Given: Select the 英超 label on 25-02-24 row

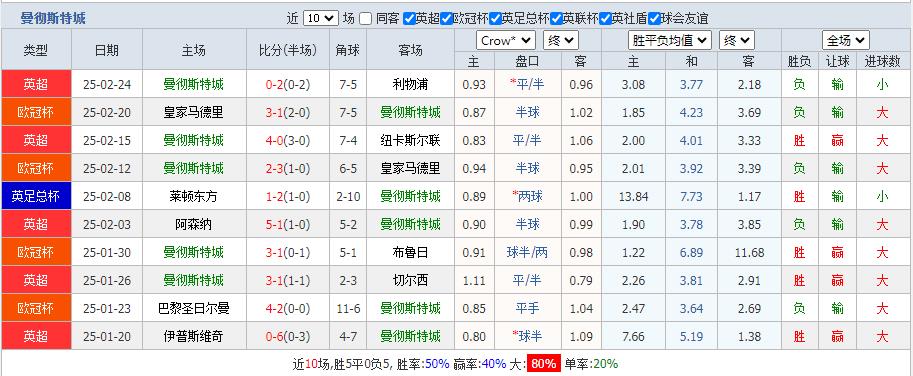Looking at the screenshot, I should (36, 85).
